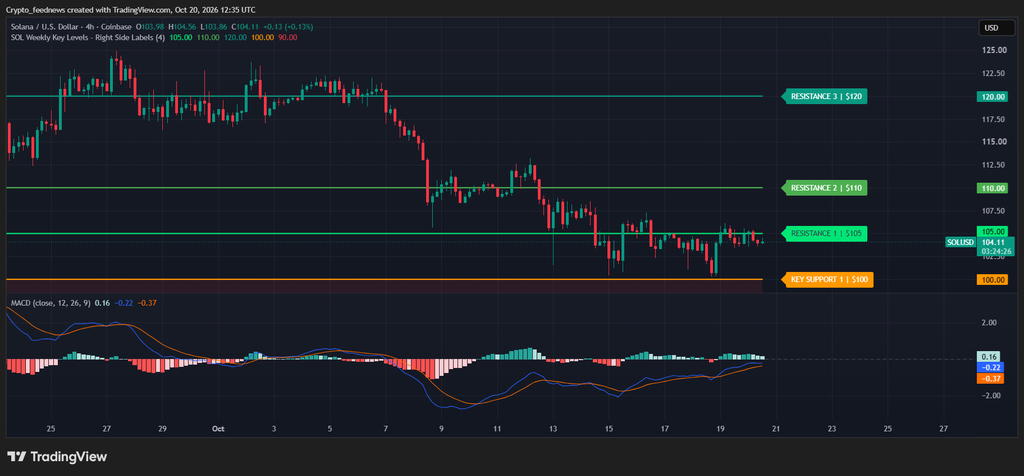1024x476 pixels.
Task: Click the TradingView logo at the bottom
Action: click(x=57, y=456)
